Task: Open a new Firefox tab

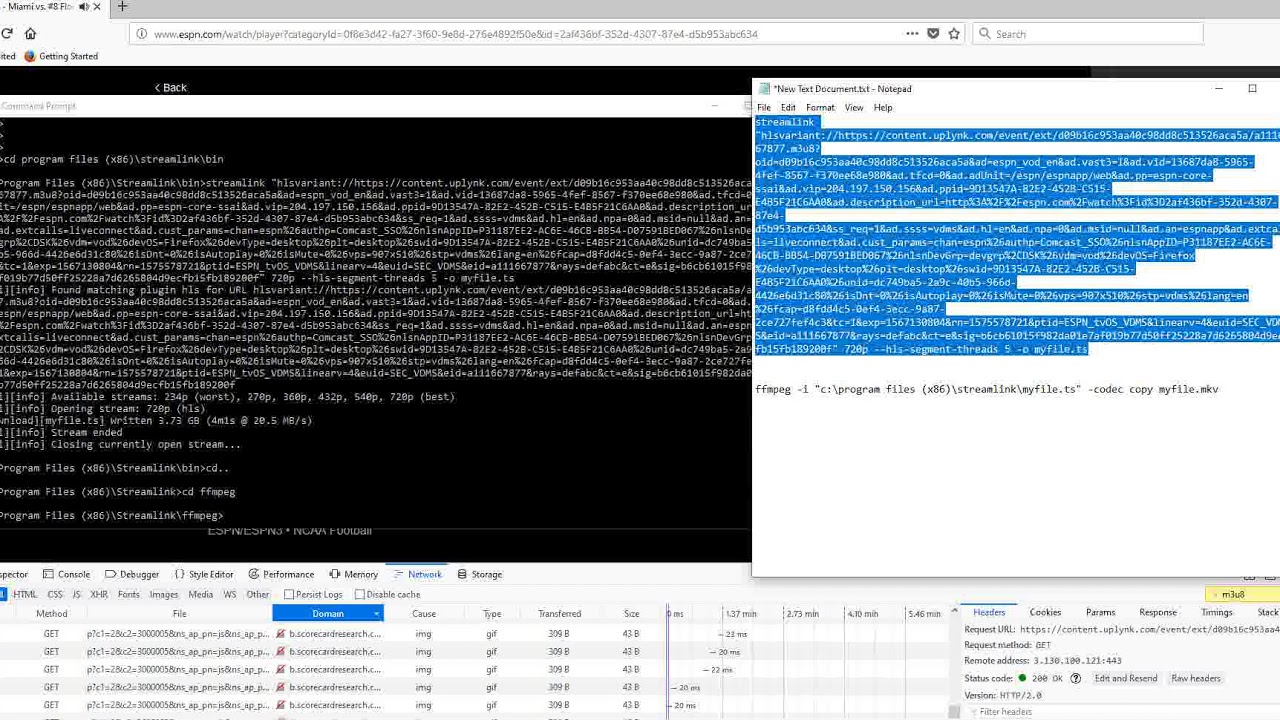Action: [x=122, y=7]
